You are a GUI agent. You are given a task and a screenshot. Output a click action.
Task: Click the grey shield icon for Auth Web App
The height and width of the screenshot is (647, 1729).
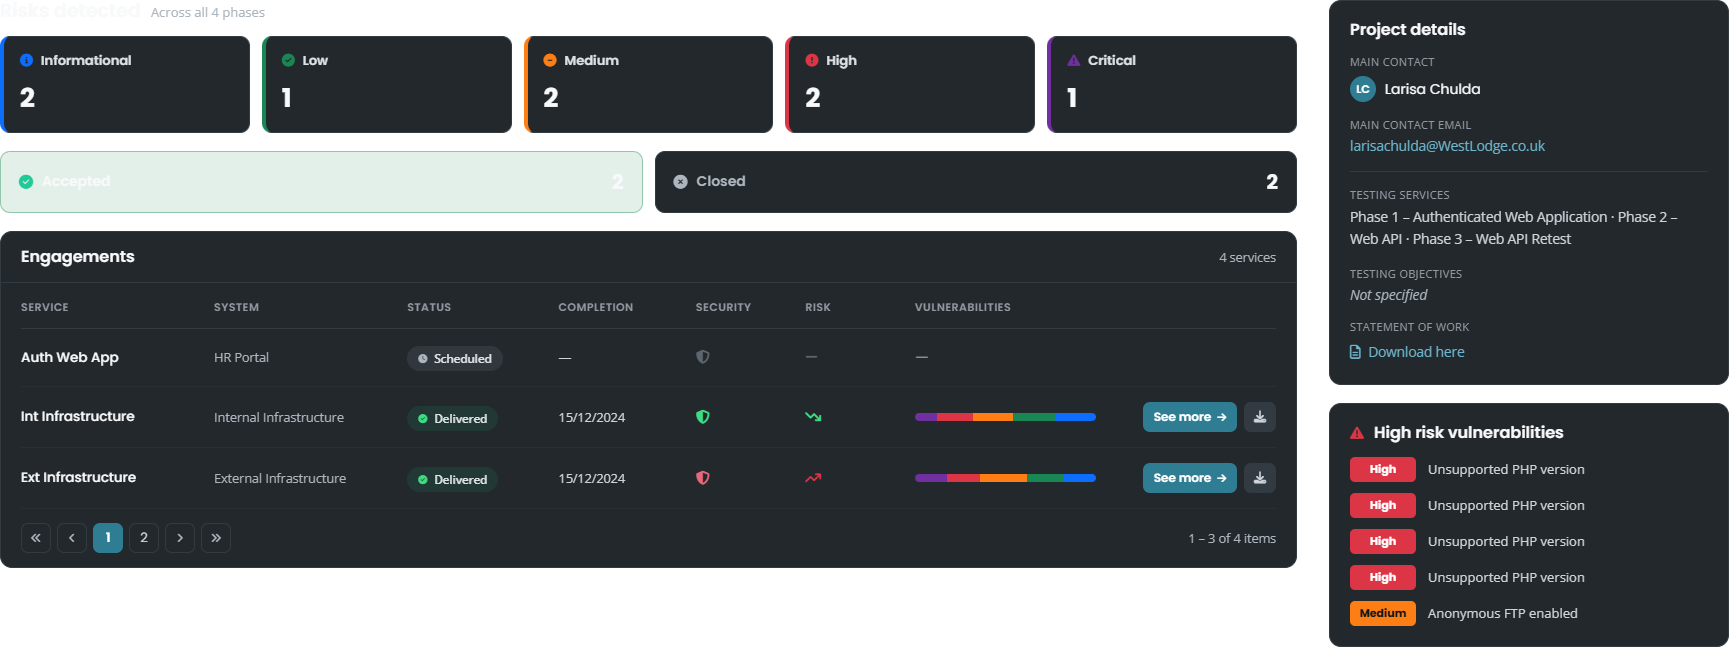(x=703, y=357)
